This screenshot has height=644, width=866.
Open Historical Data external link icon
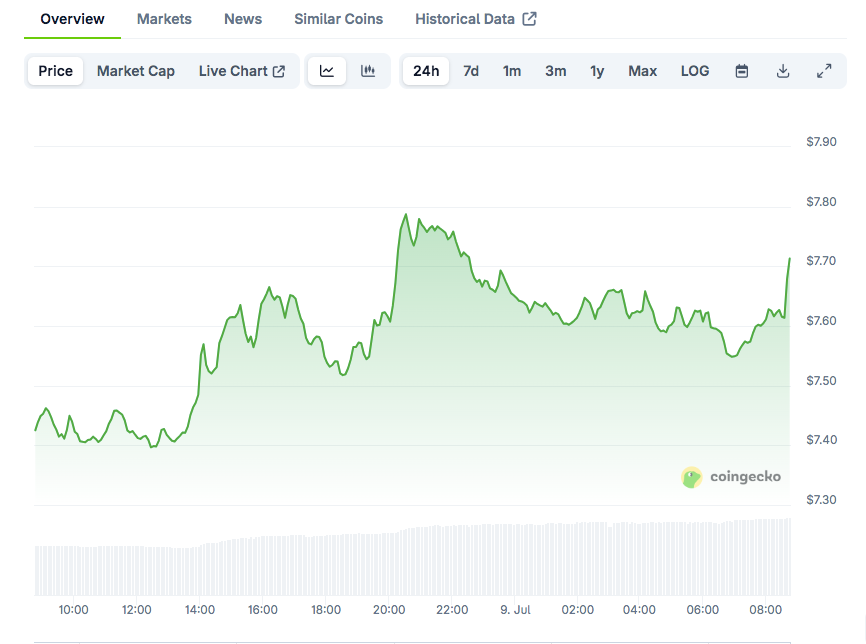tap(529, 19)
